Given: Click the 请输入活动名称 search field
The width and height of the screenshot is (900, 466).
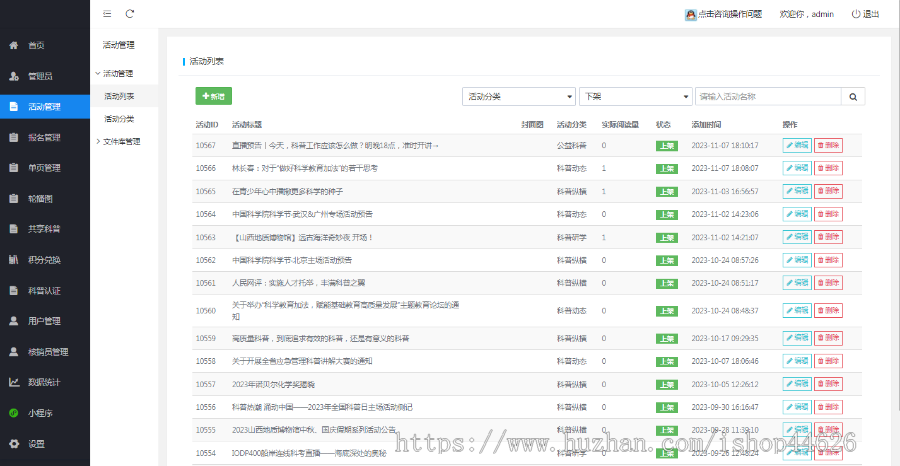Looking at the screenshot, I should coord(768,97).
